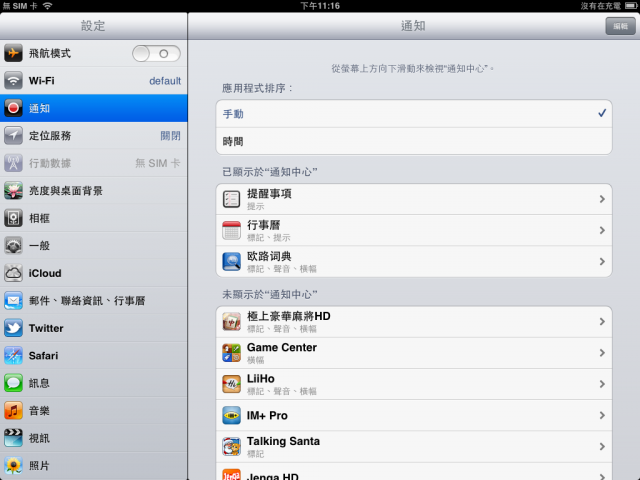
Task: Tap the Jenga HD app icon
Action: click(x=231, y=474)
